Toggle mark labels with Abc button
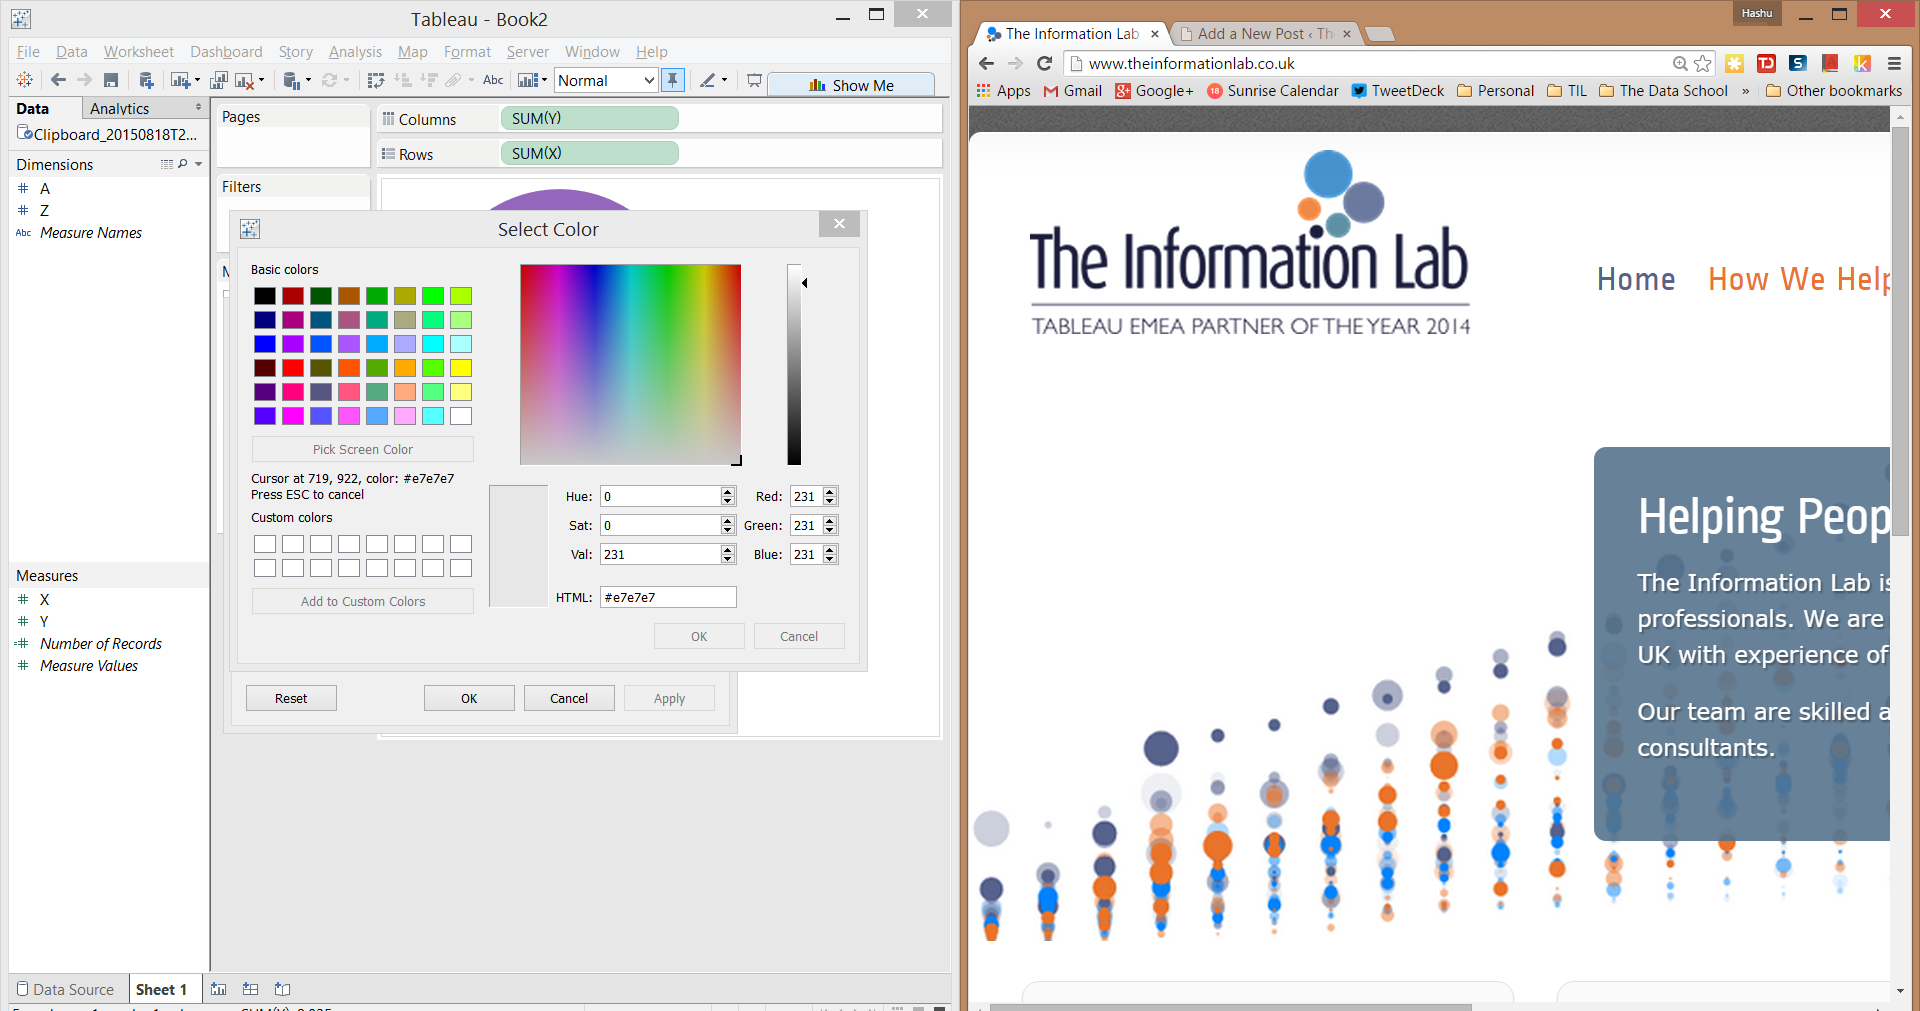1920x1011 pixels. (x=493, y=81)
